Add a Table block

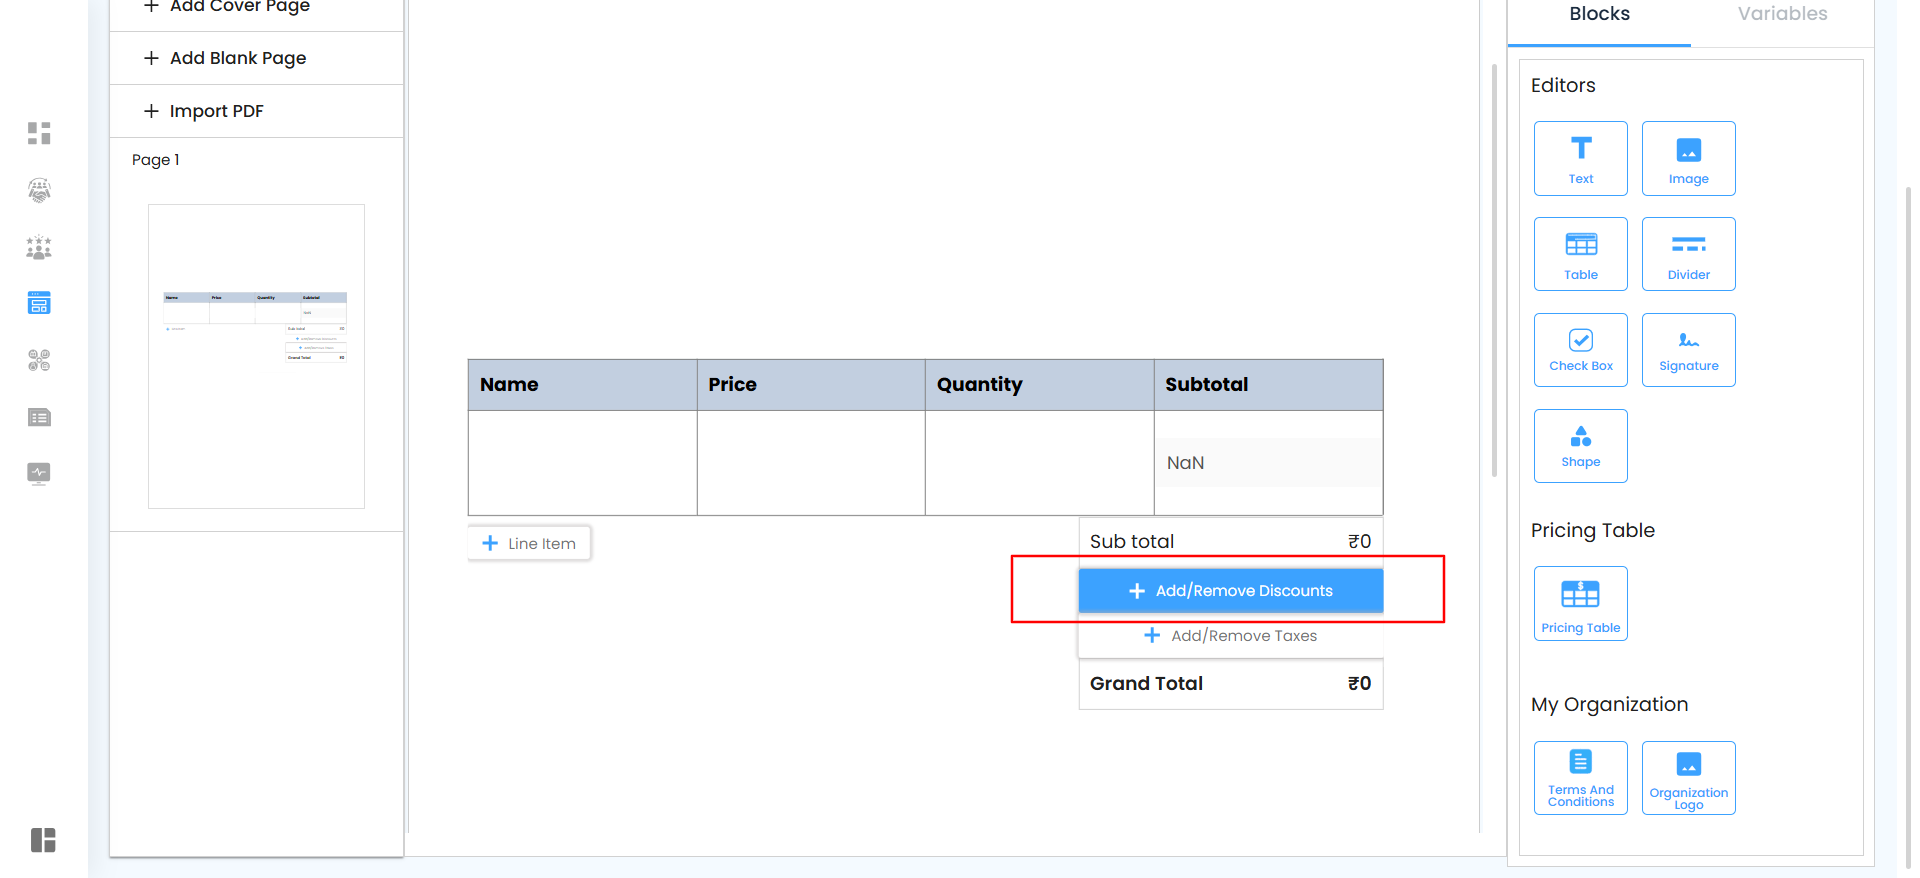pyautogui.click(x=1580, y=254)
